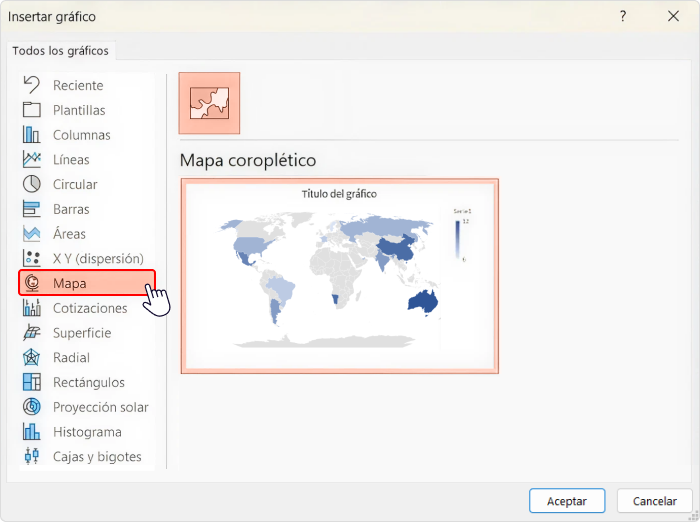Switch to Todos los gráficos tab
Viewport: 700px width, 522px height.
[x=60, y=51]
